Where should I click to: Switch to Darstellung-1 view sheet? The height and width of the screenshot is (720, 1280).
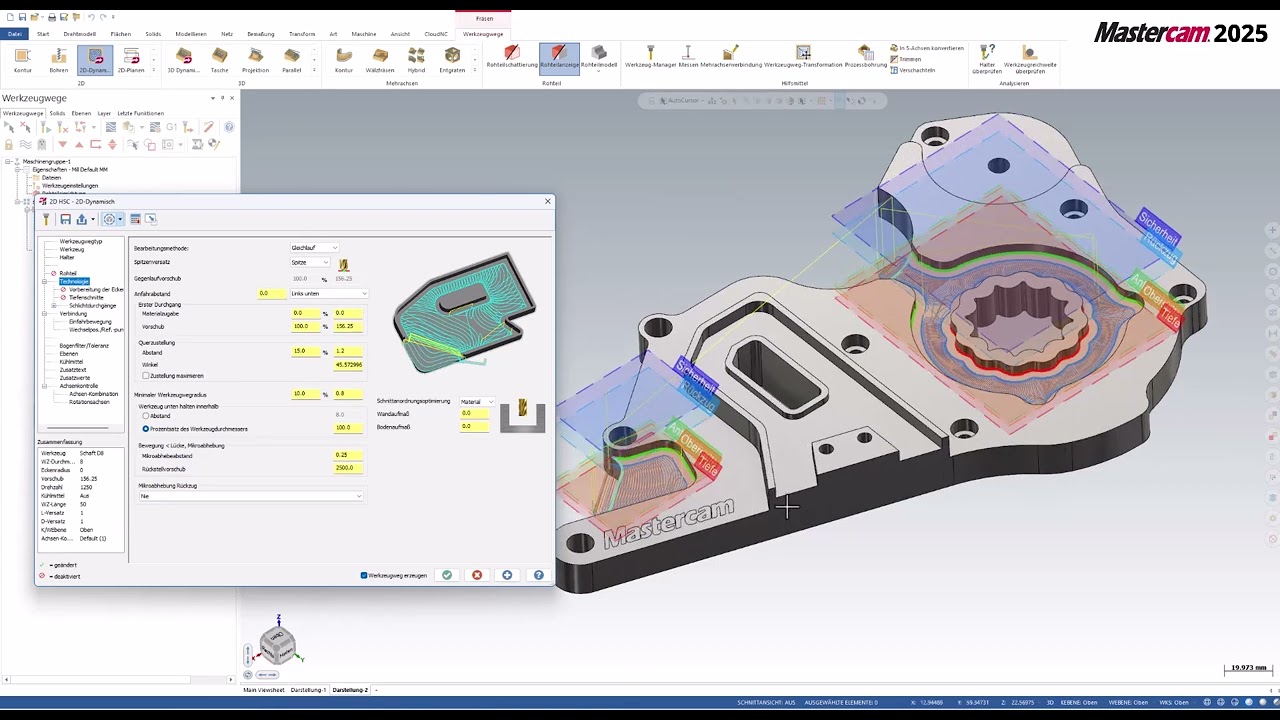309,690
